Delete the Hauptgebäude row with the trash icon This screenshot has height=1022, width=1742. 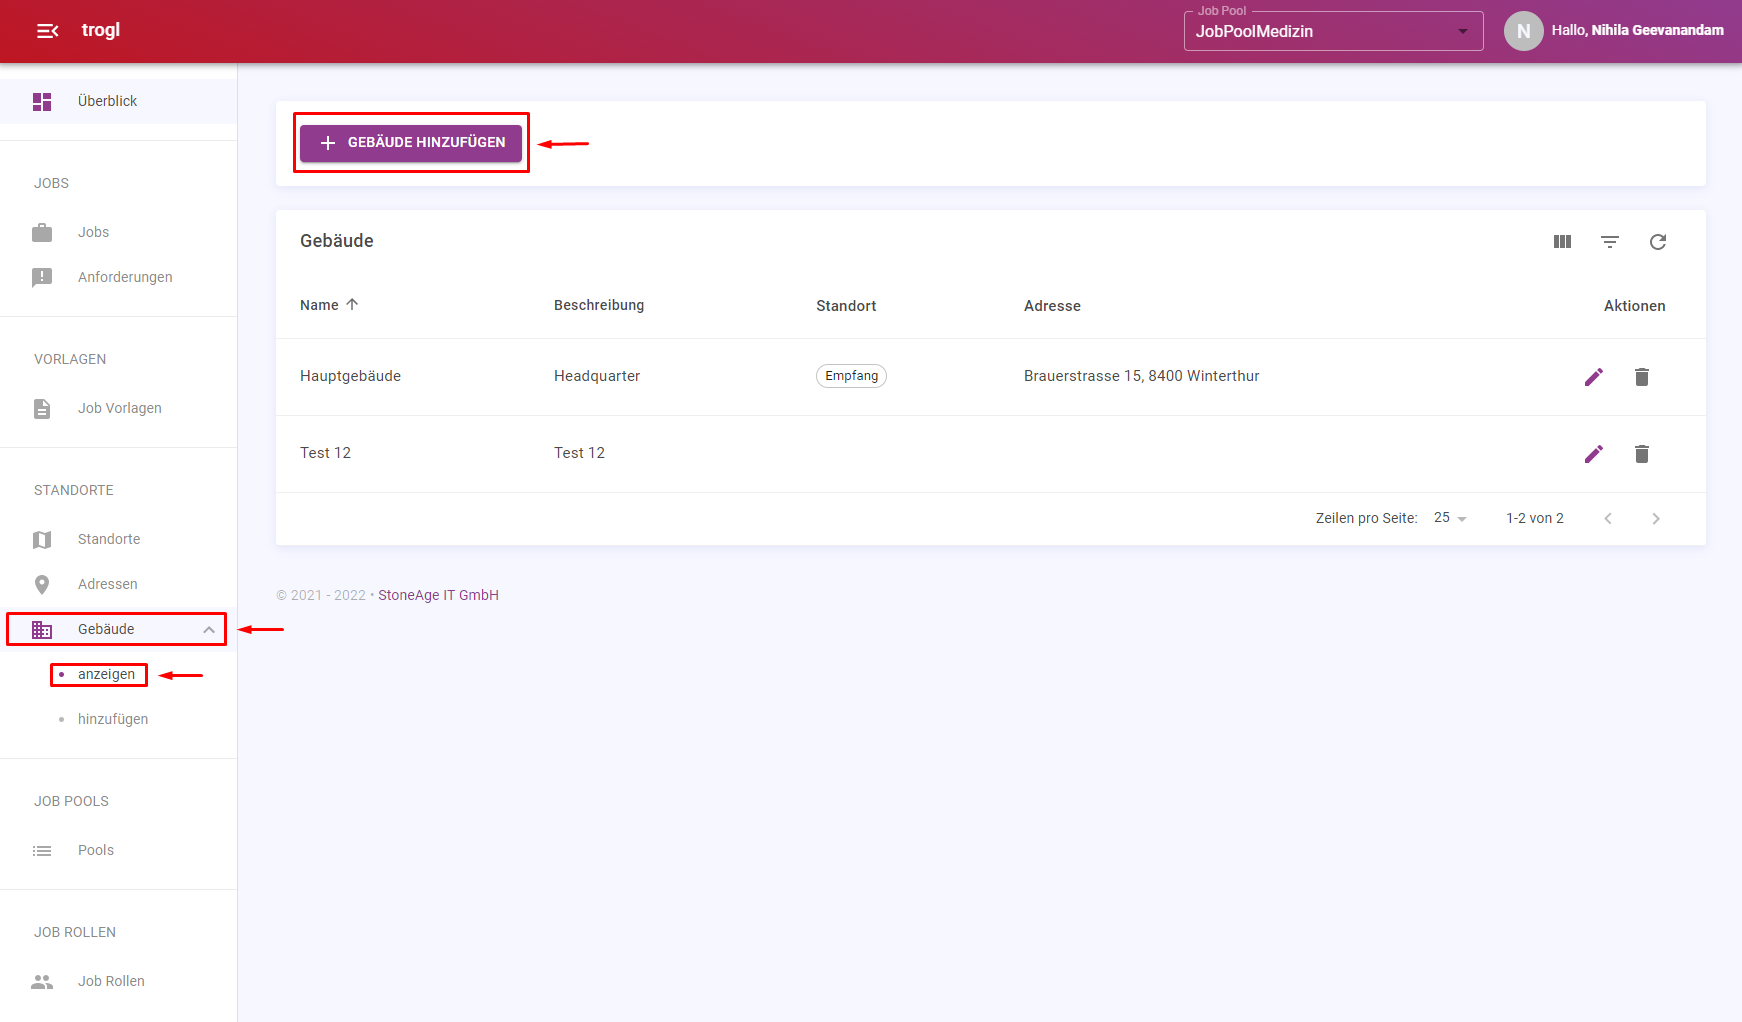(x=1642, y=377)
